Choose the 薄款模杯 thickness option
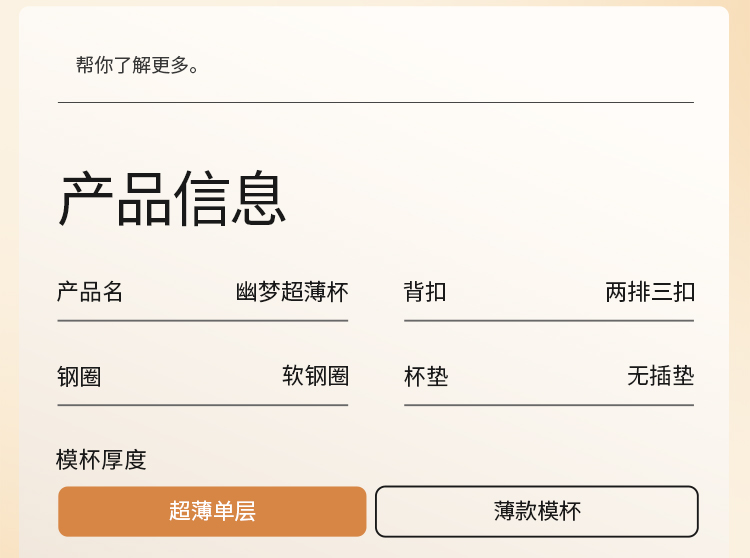The width and height of the screenshot is (750, 558). click(x=536, y=511)
